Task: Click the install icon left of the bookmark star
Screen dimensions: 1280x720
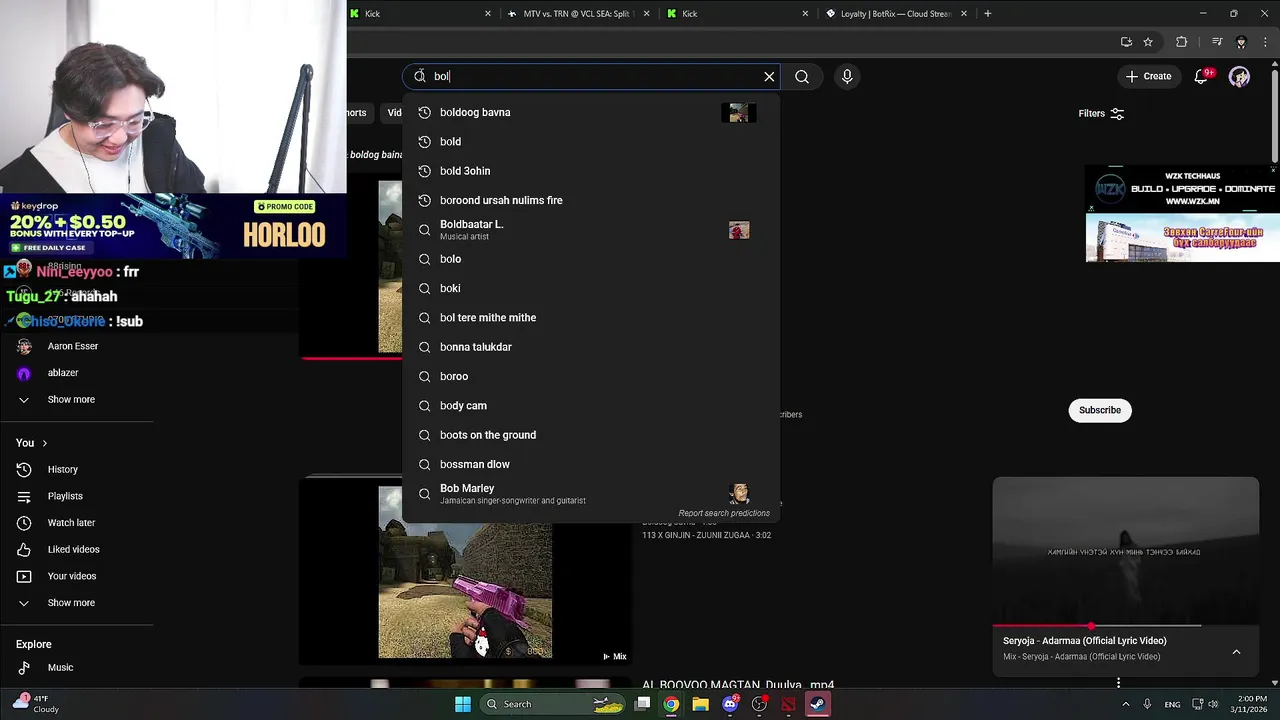Action: (1126, 42)
